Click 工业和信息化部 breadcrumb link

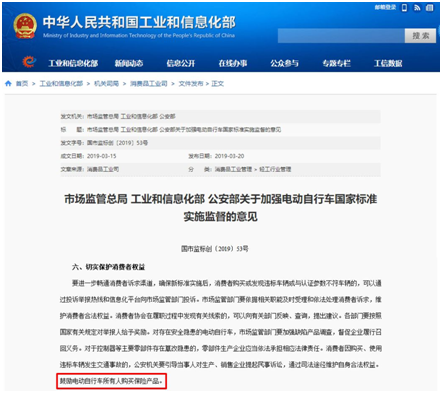(61, 83)
